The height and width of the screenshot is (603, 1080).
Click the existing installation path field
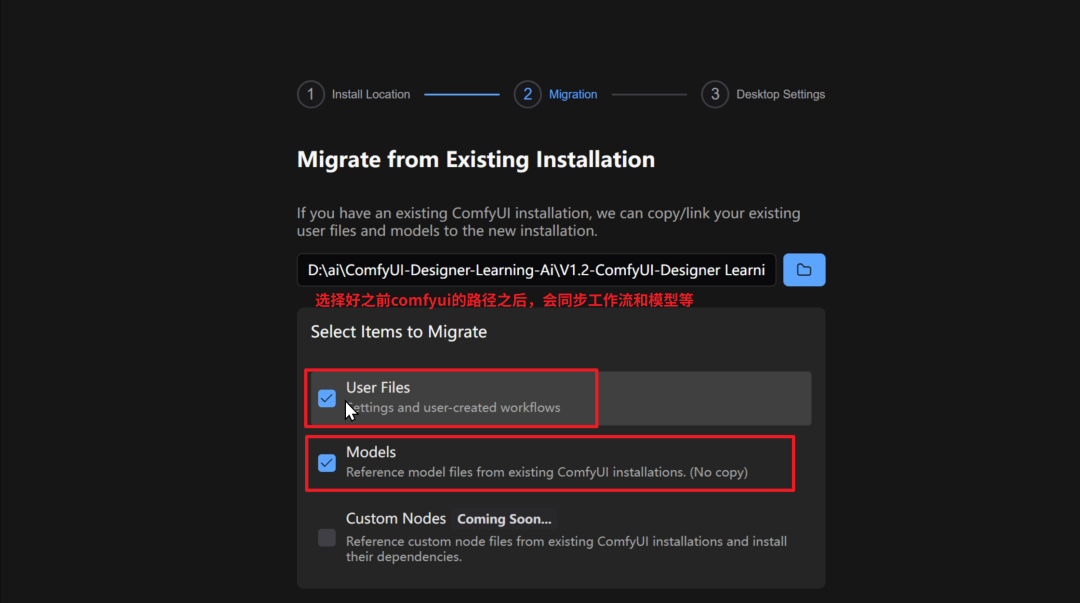[x=536, y=270]
